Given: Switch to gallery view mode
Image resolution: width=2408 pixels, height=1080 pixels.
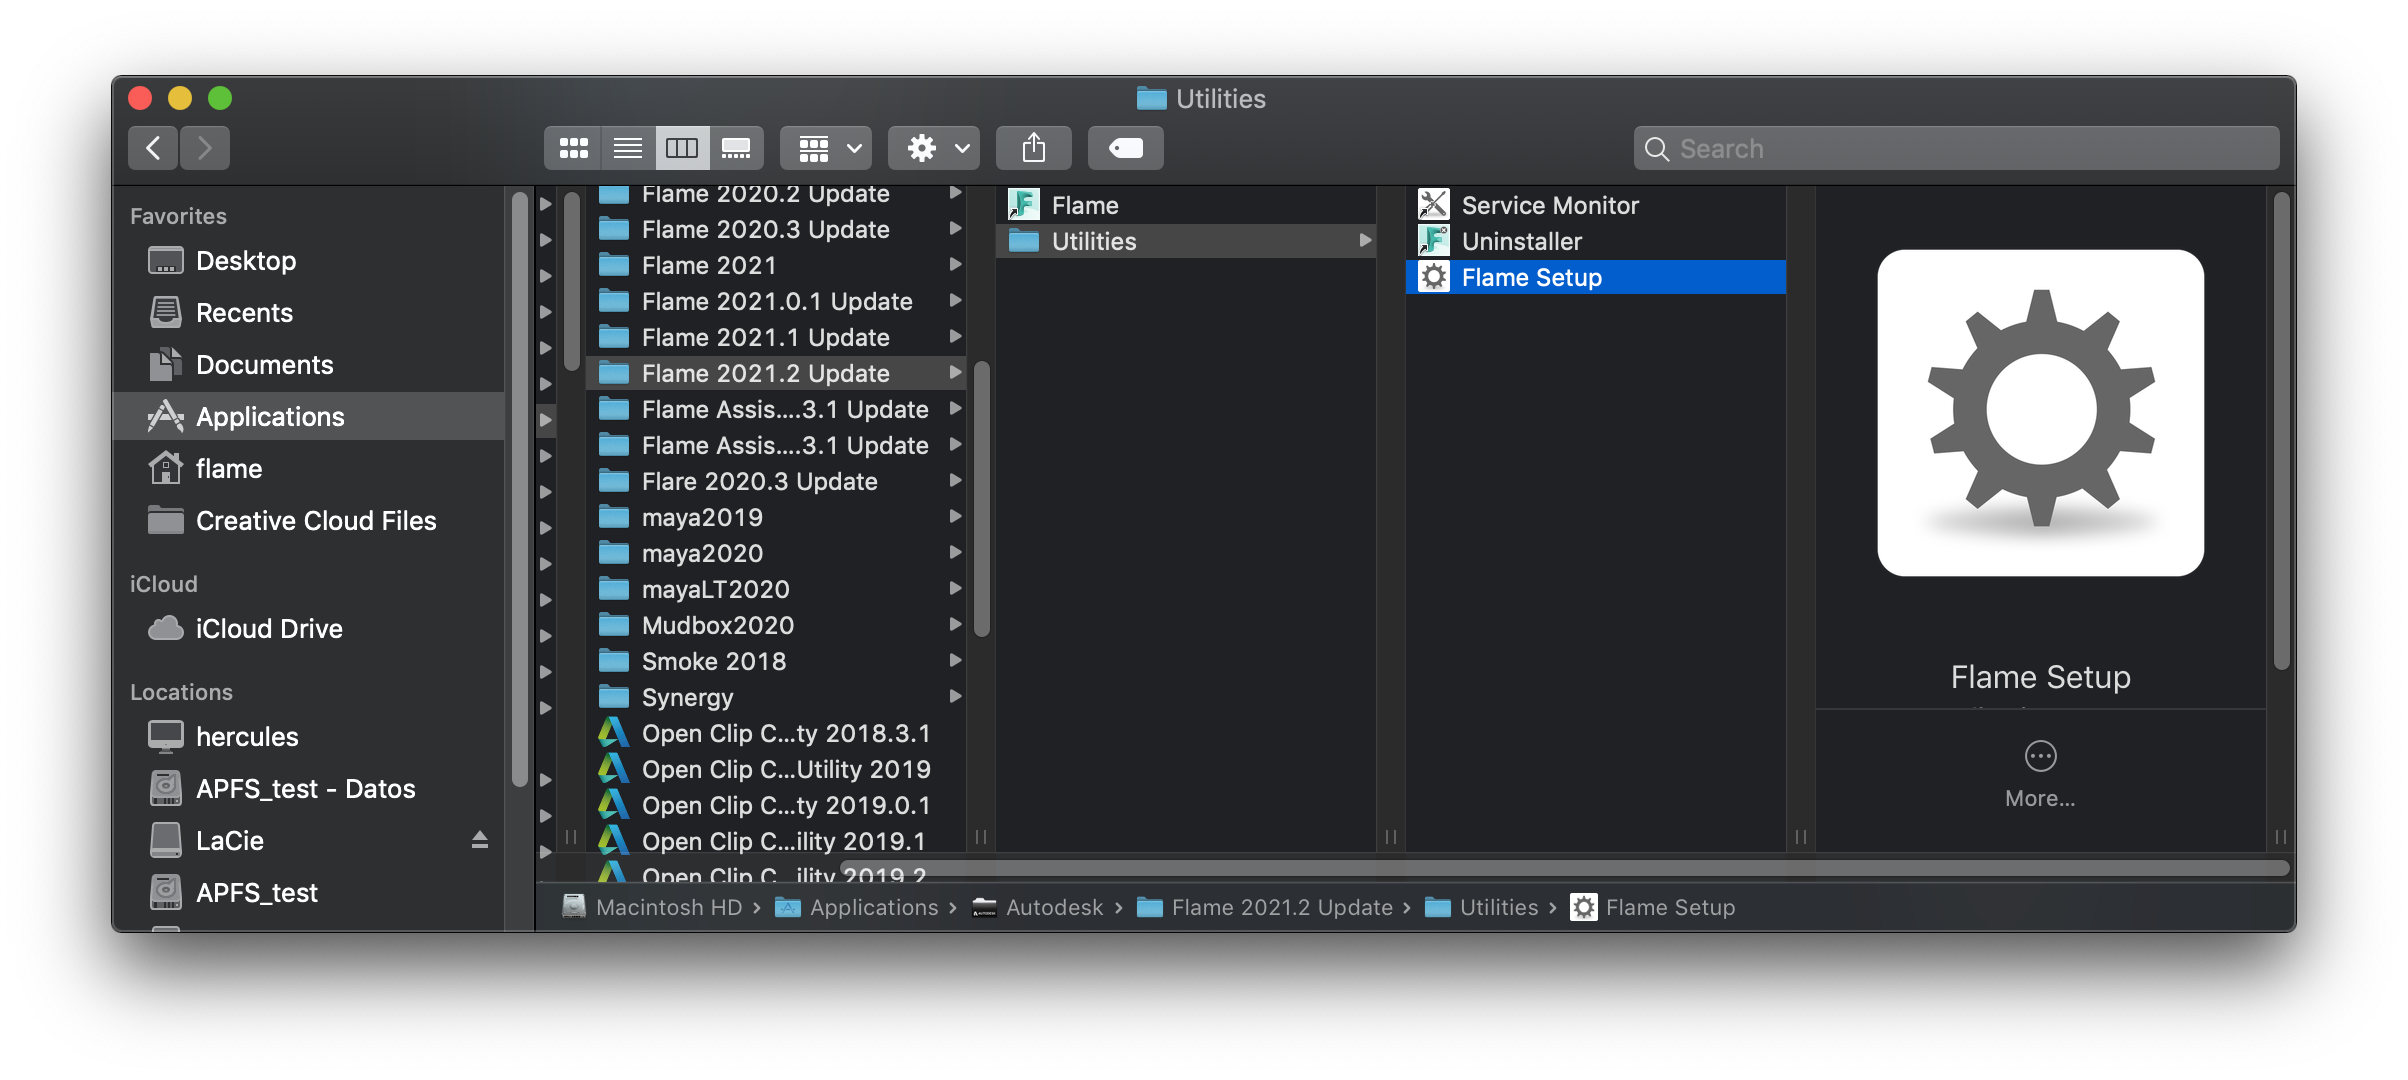Looking at the screenshot, I should [x=736, y=148].
